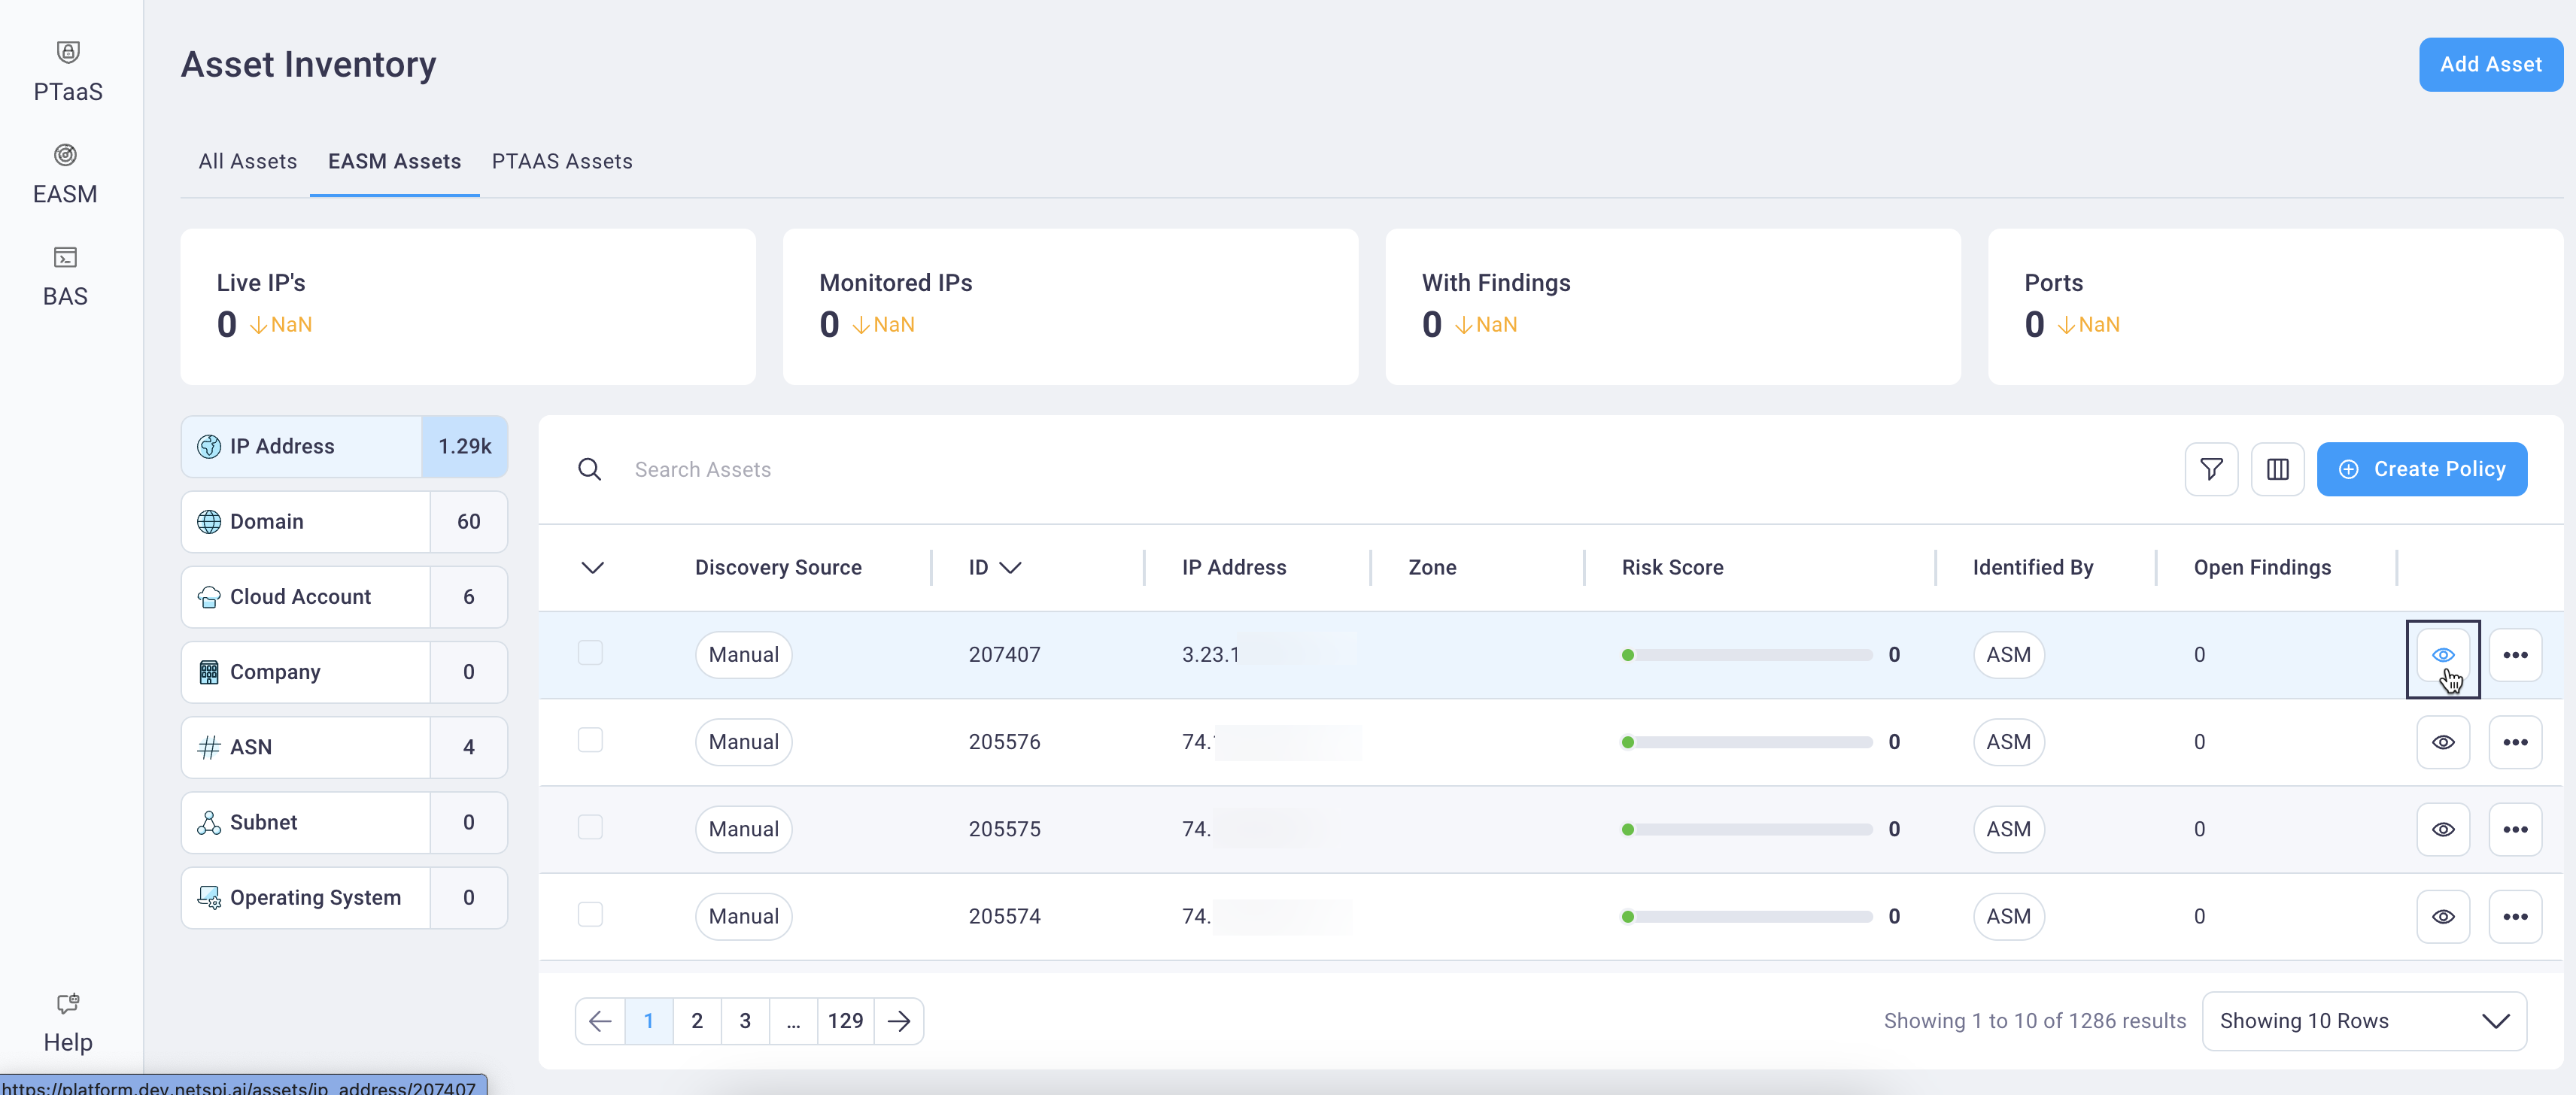This screenshot has height=1095, width=2576.
Task: Select the checkbox on row 207407
Action: point(591,653)
